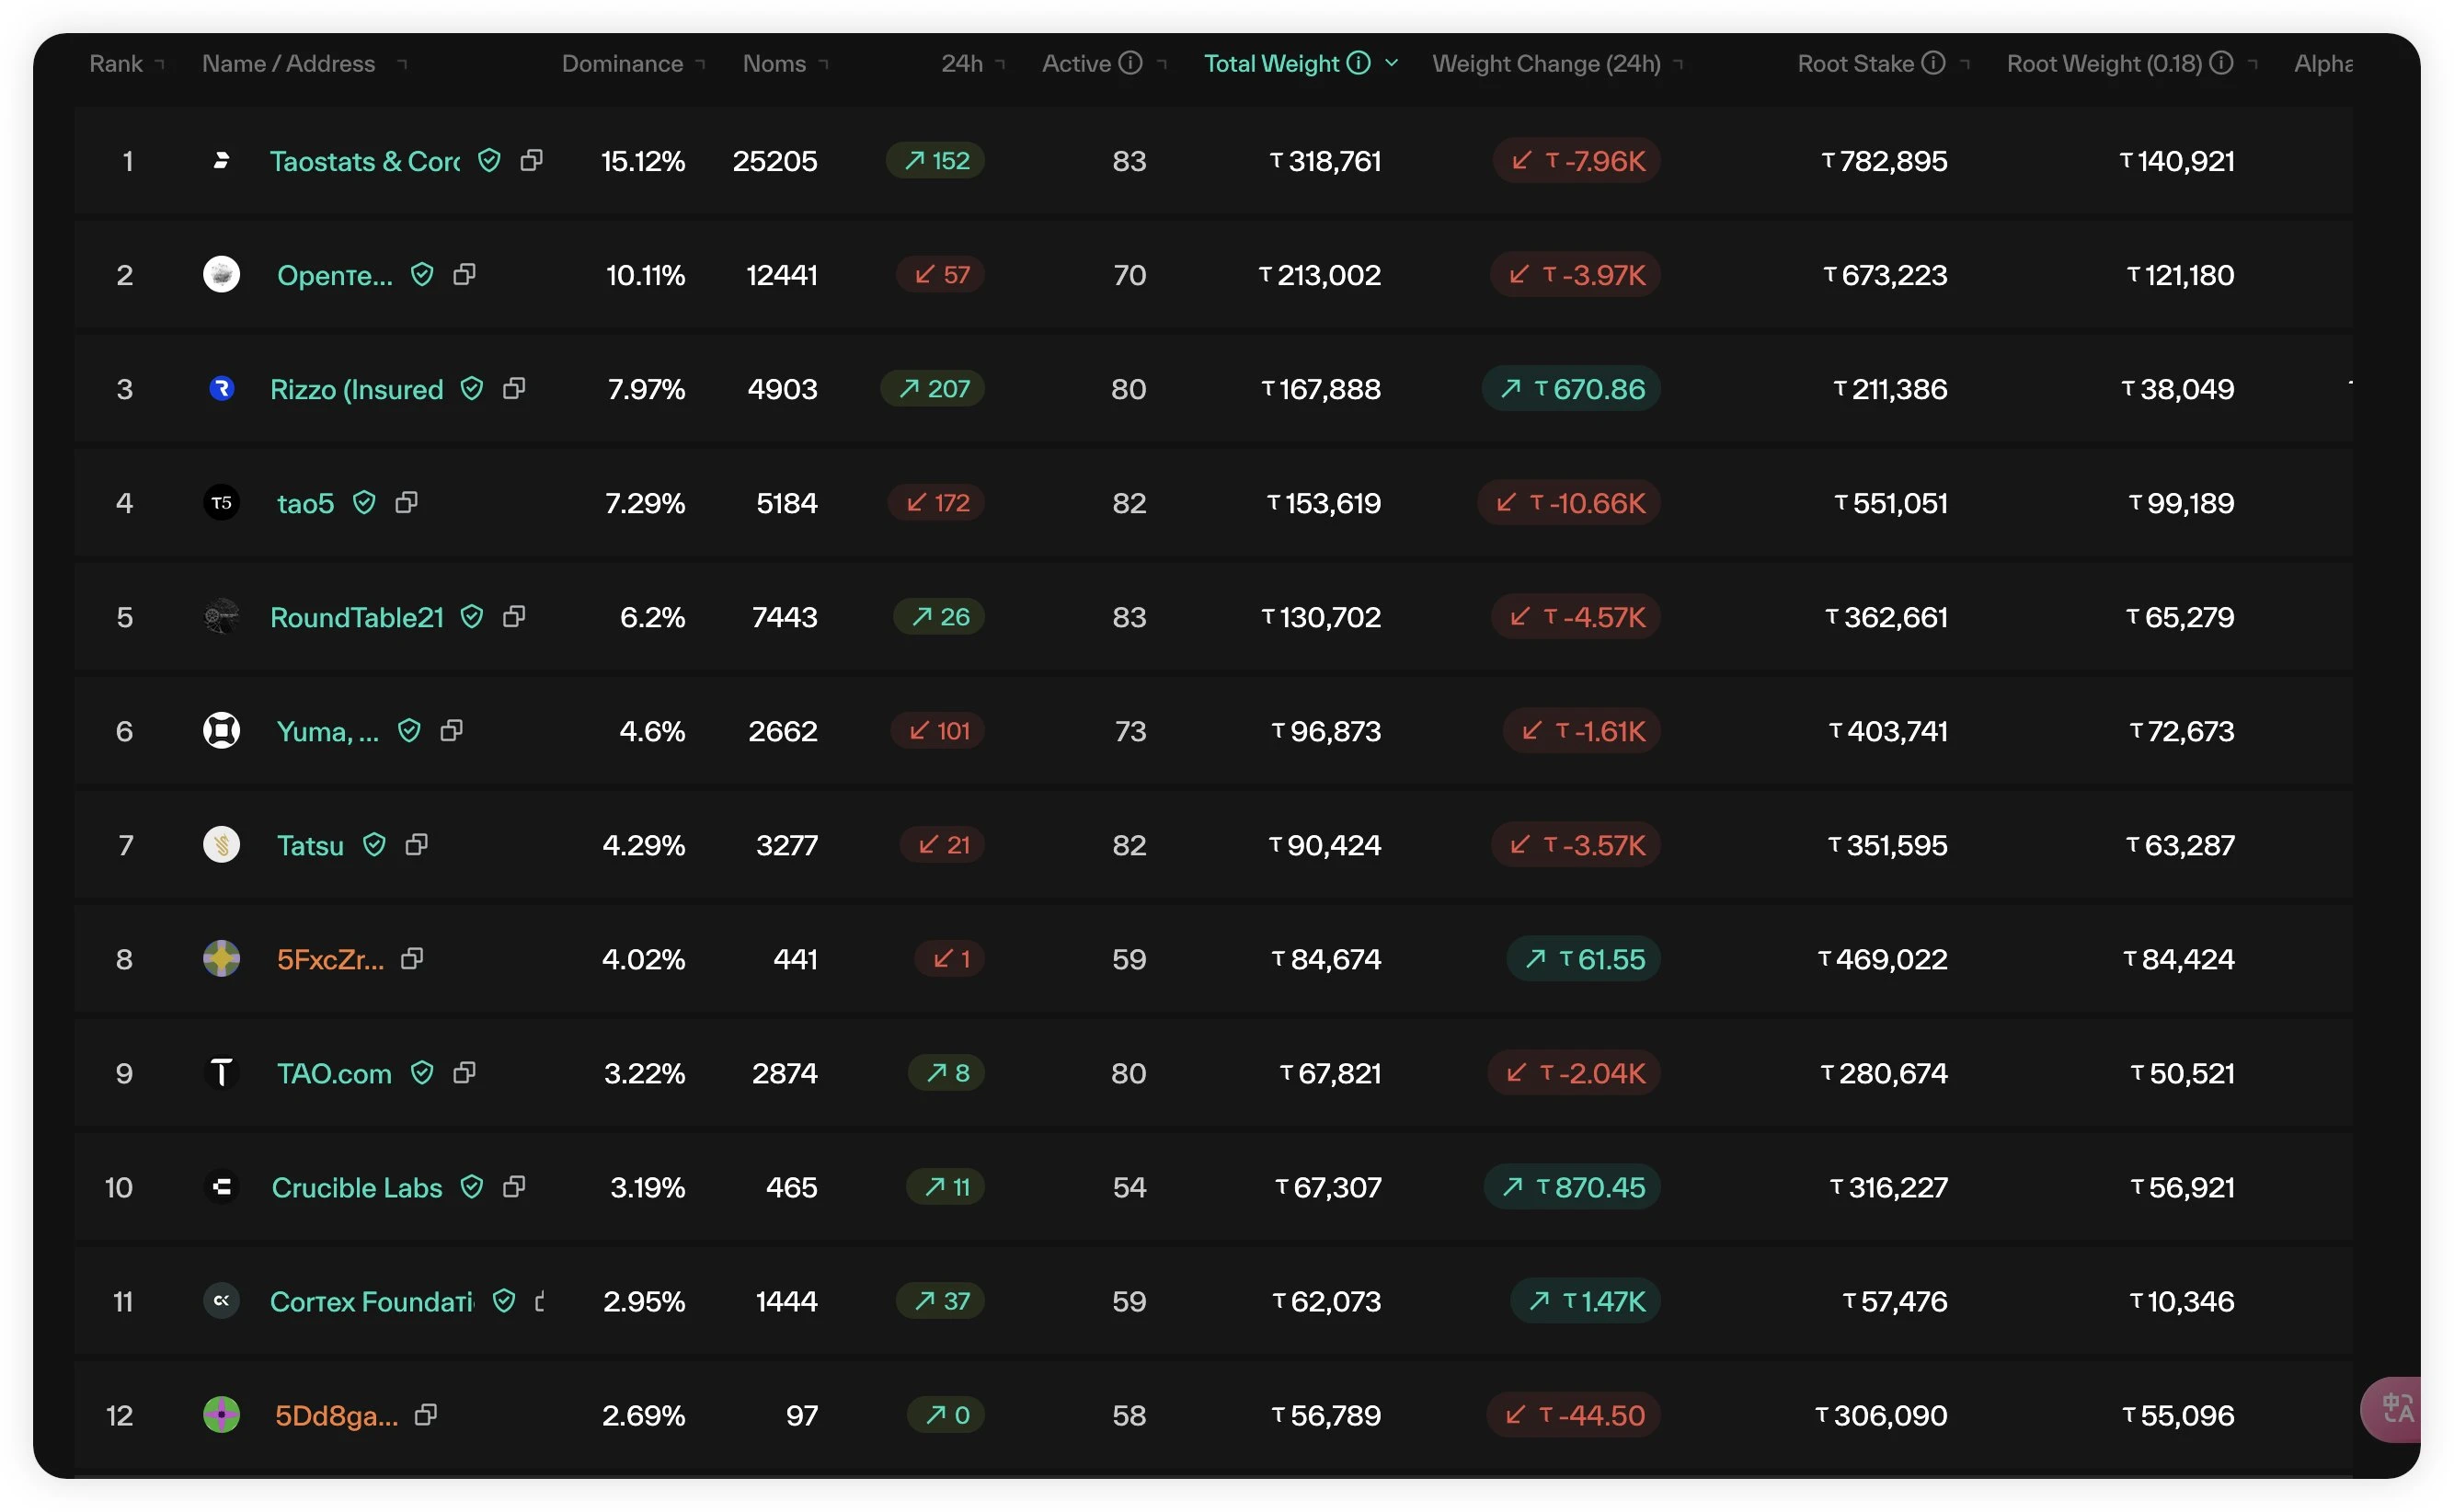Click Active column info icon
Viewport: 2454px width, 1512px height.
(1130, 63)
